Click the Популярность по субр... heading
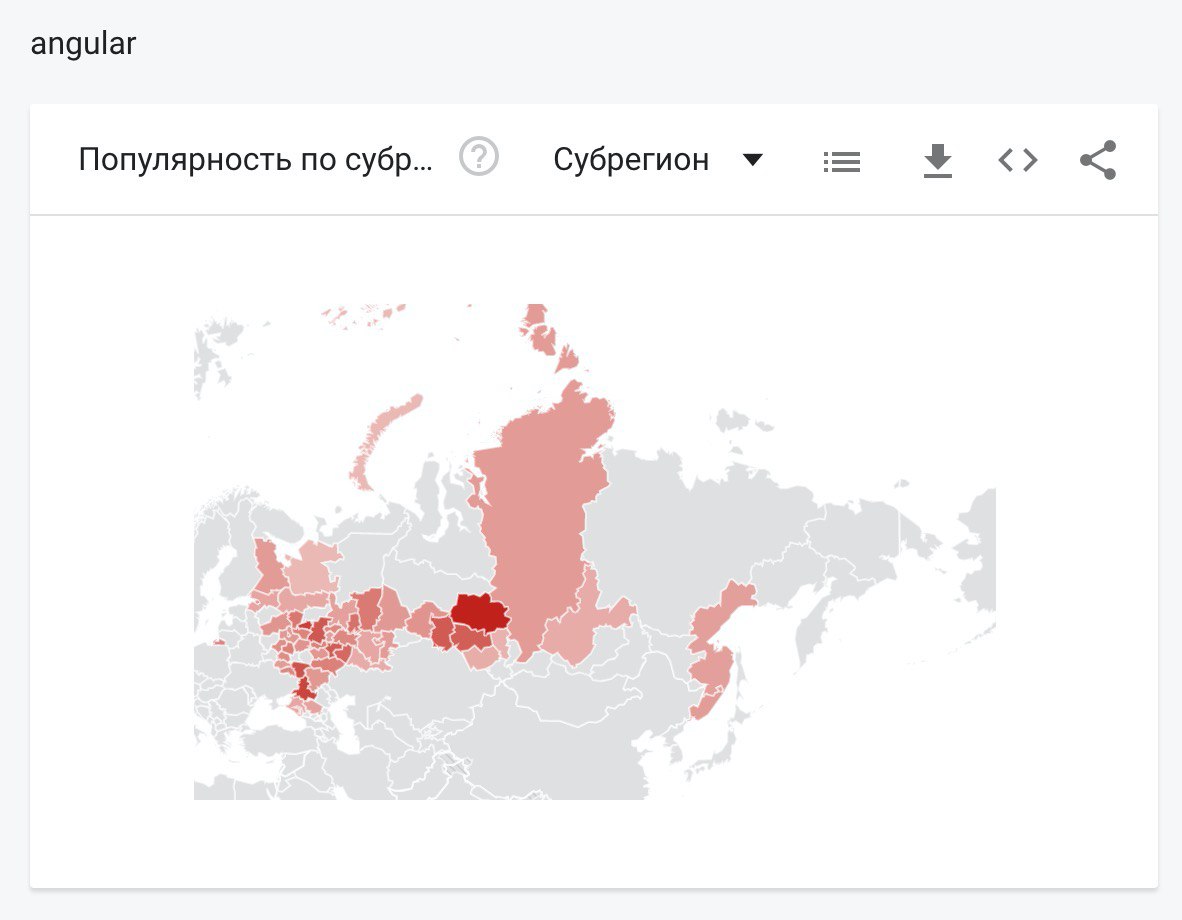The width and height of the screenshot is (1182, 920). click(x=256, y=160)
